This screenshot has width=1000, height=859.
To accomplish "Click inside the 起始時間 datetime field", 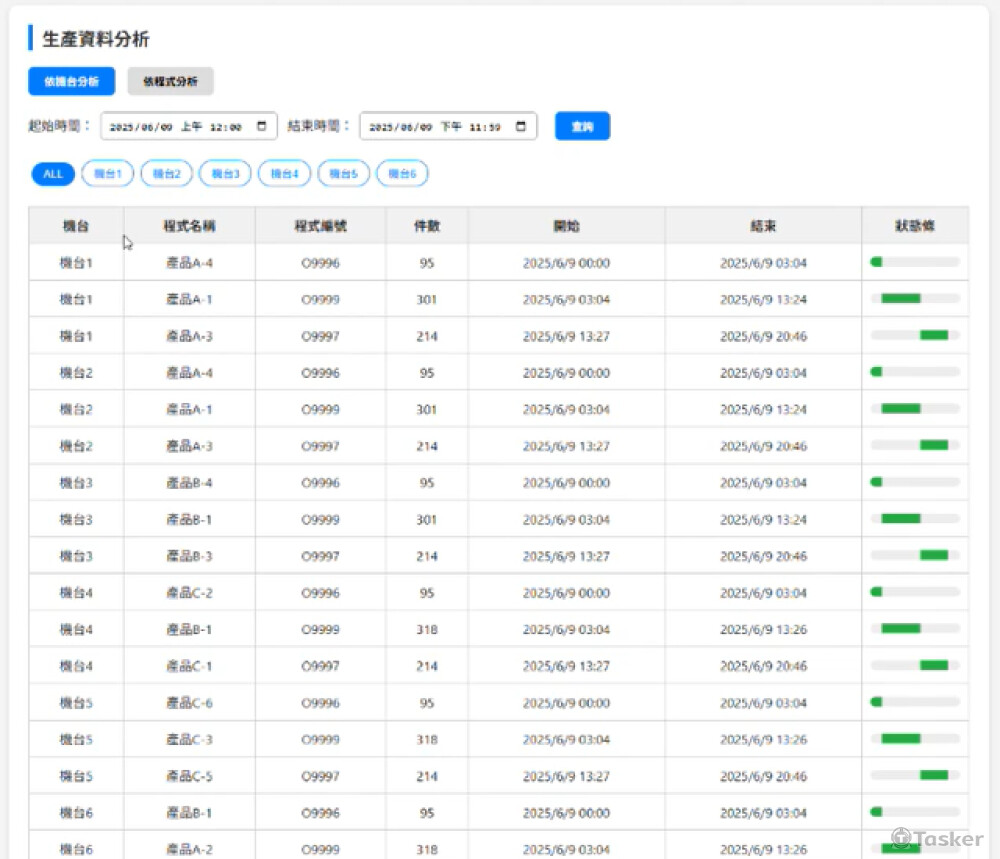I will (175, 127).
